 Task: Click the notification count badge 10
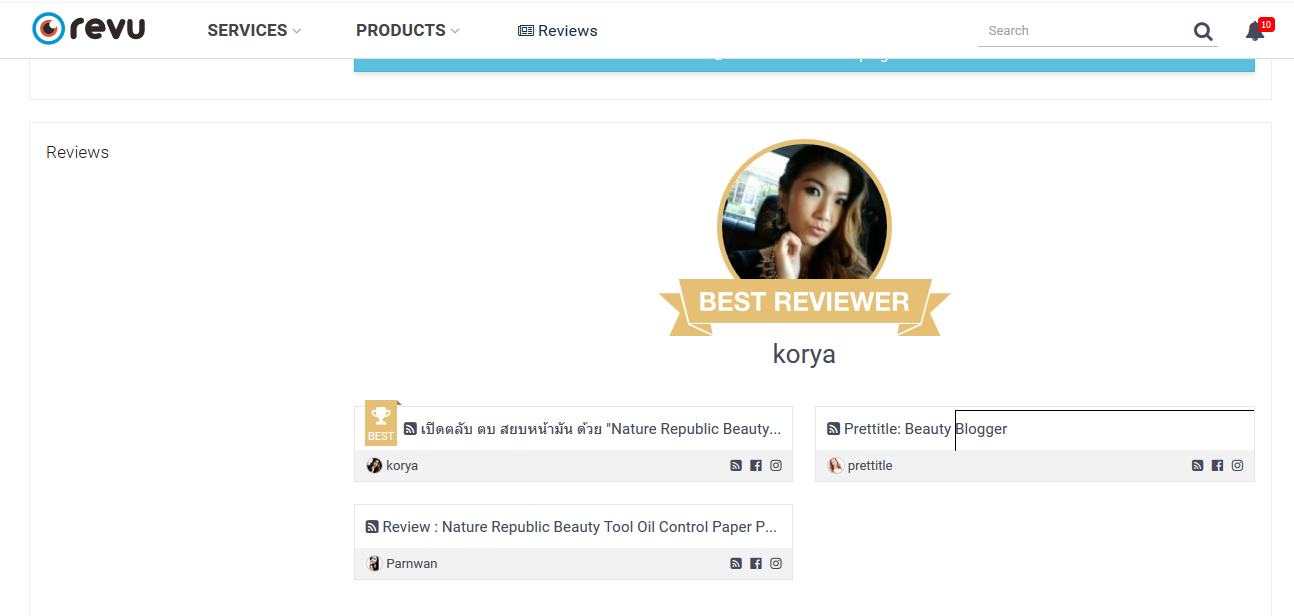pos(1266,24)
